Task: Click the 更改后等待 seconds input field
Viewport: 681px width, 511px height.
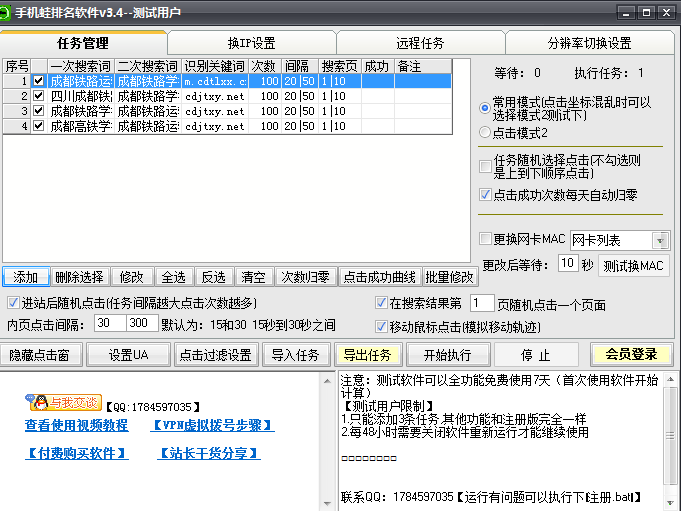Action: pos(567,264)
